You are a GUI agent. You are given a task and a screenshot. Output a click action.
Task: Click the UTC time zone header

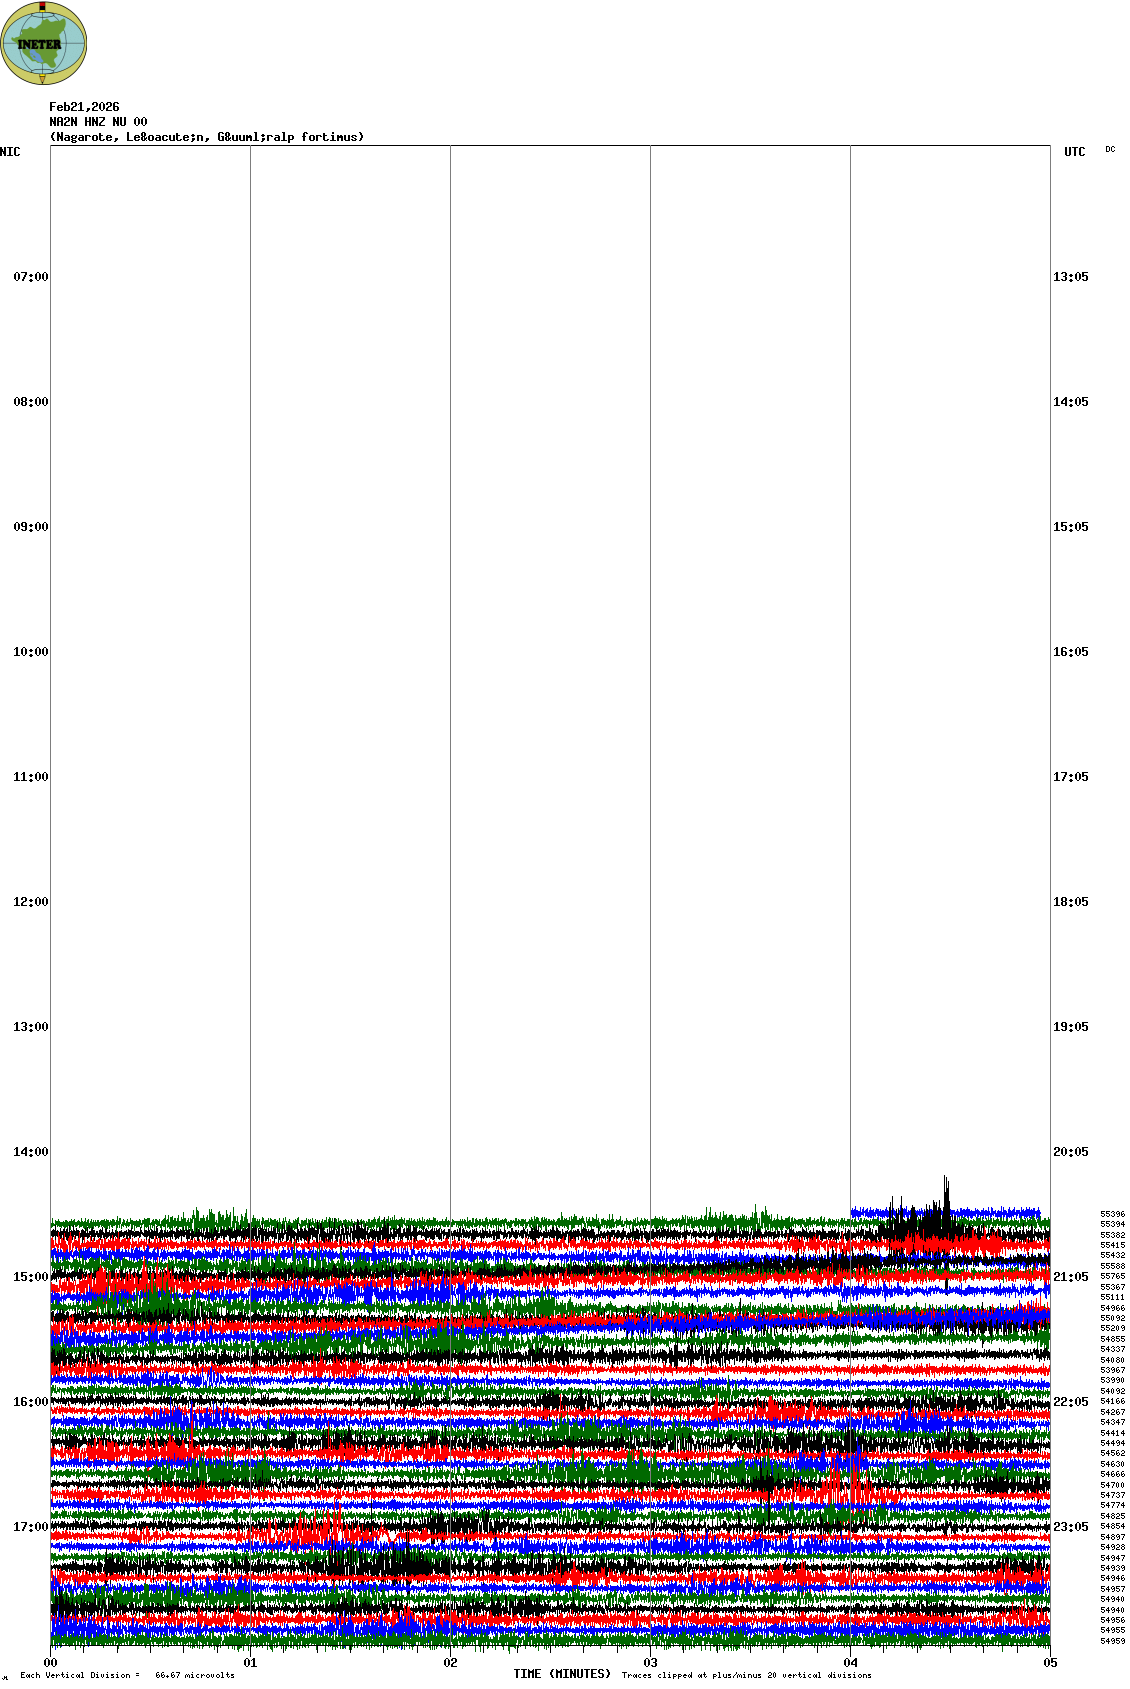pyautogui.click(x=1074, y=152)
